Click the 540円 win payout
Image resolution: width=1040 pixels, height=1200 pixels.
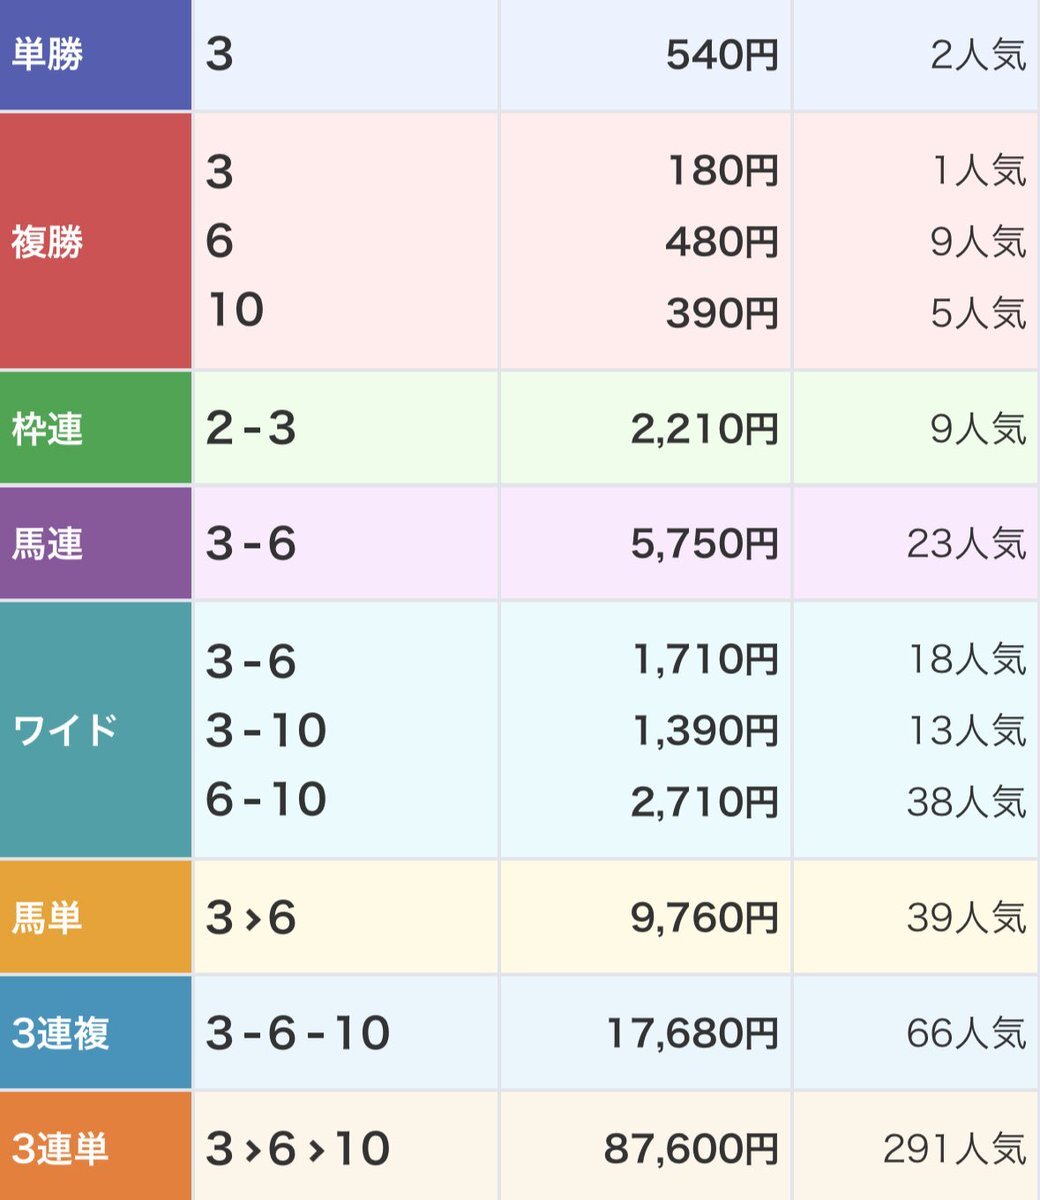tap(721, 55)
